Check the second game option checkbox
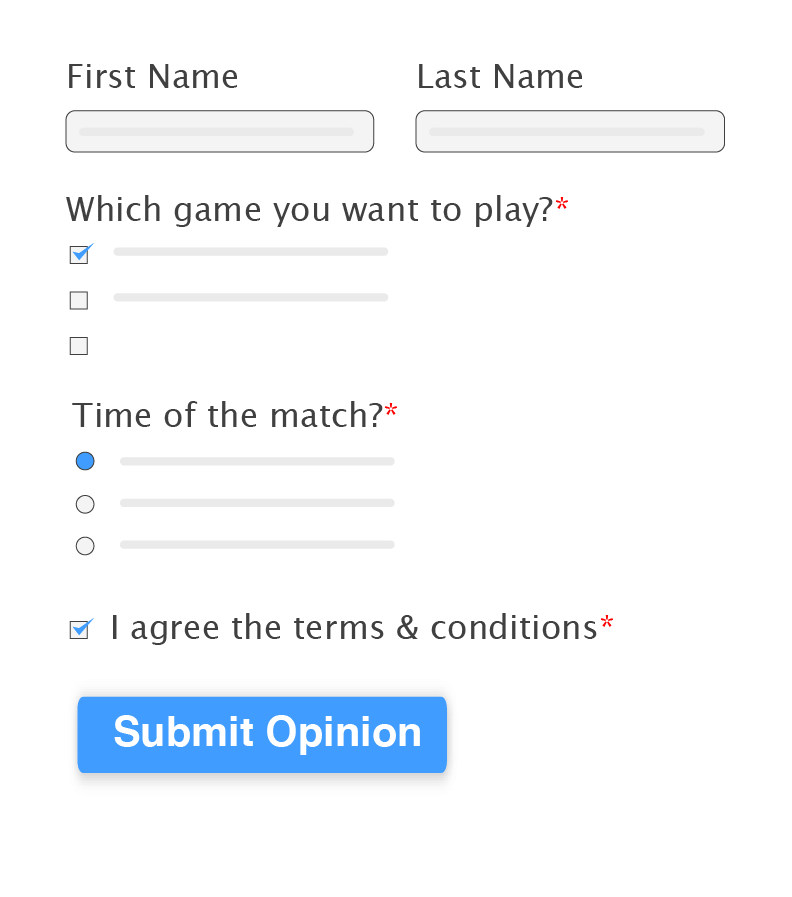The height and width of the screenshot is (897, 792). tap(79, 300)
